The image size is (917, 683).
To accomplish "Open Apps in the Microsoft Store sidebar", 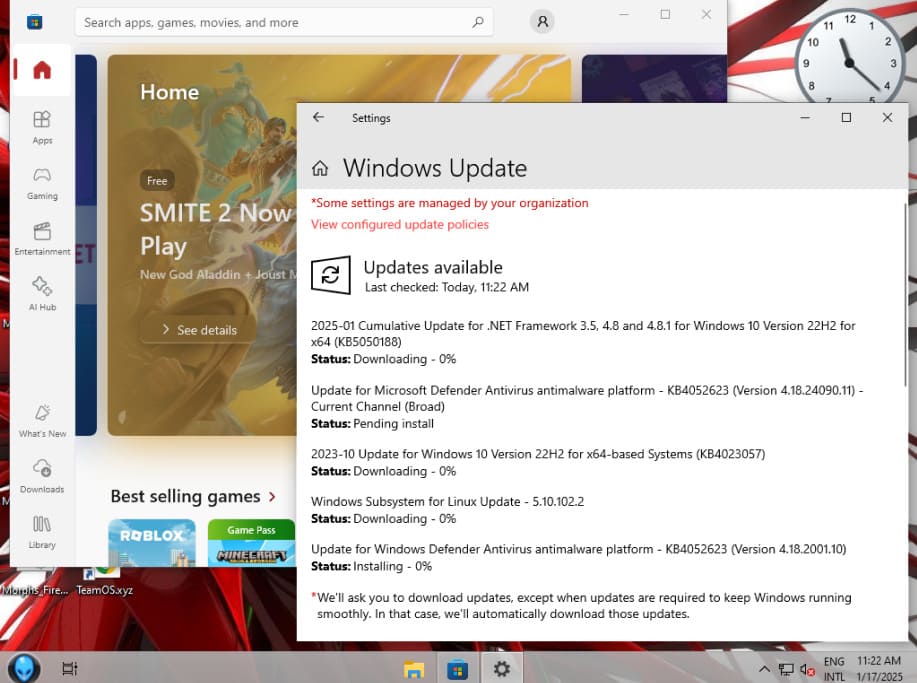I will coord(42,127).
